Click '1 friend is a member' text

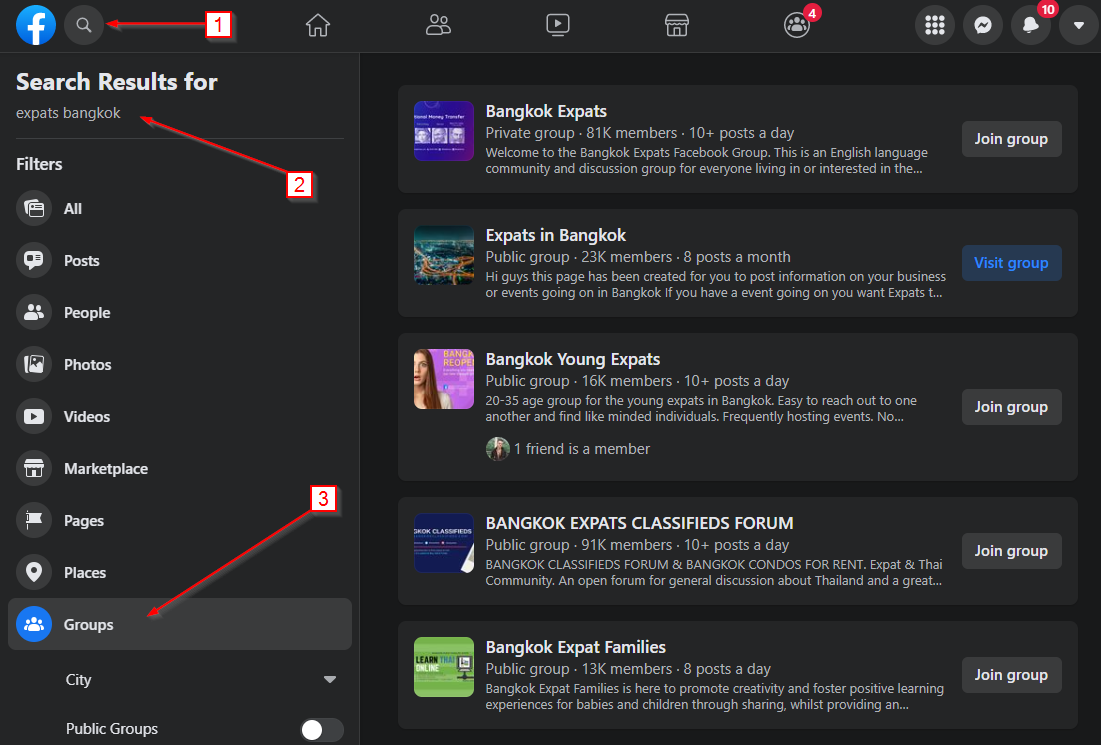click(x=582, y=449)
